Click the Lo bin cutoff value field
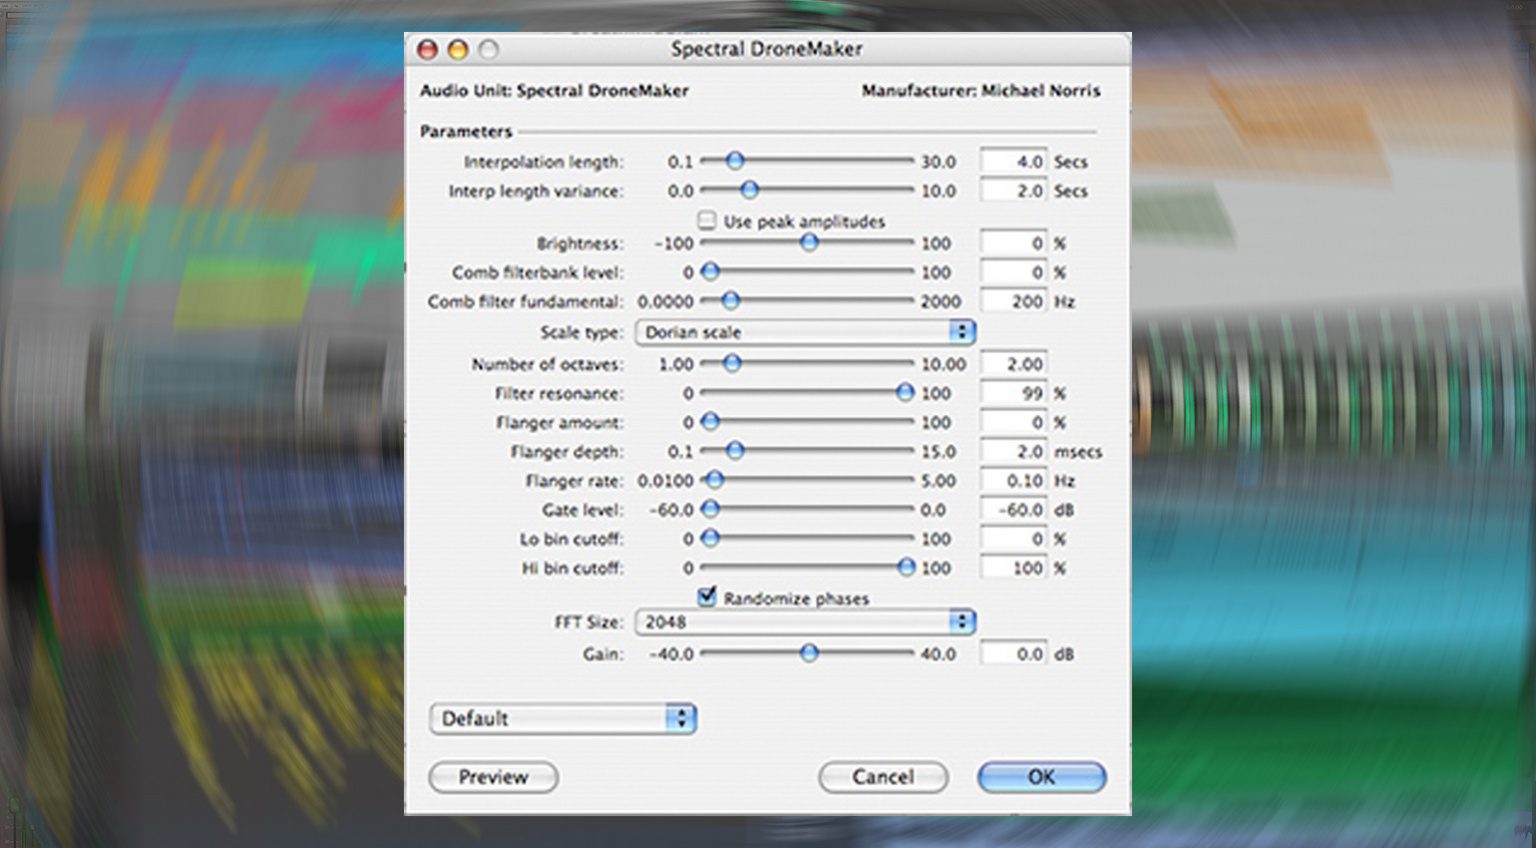 pyautogui.click(x=1013, y=538)
